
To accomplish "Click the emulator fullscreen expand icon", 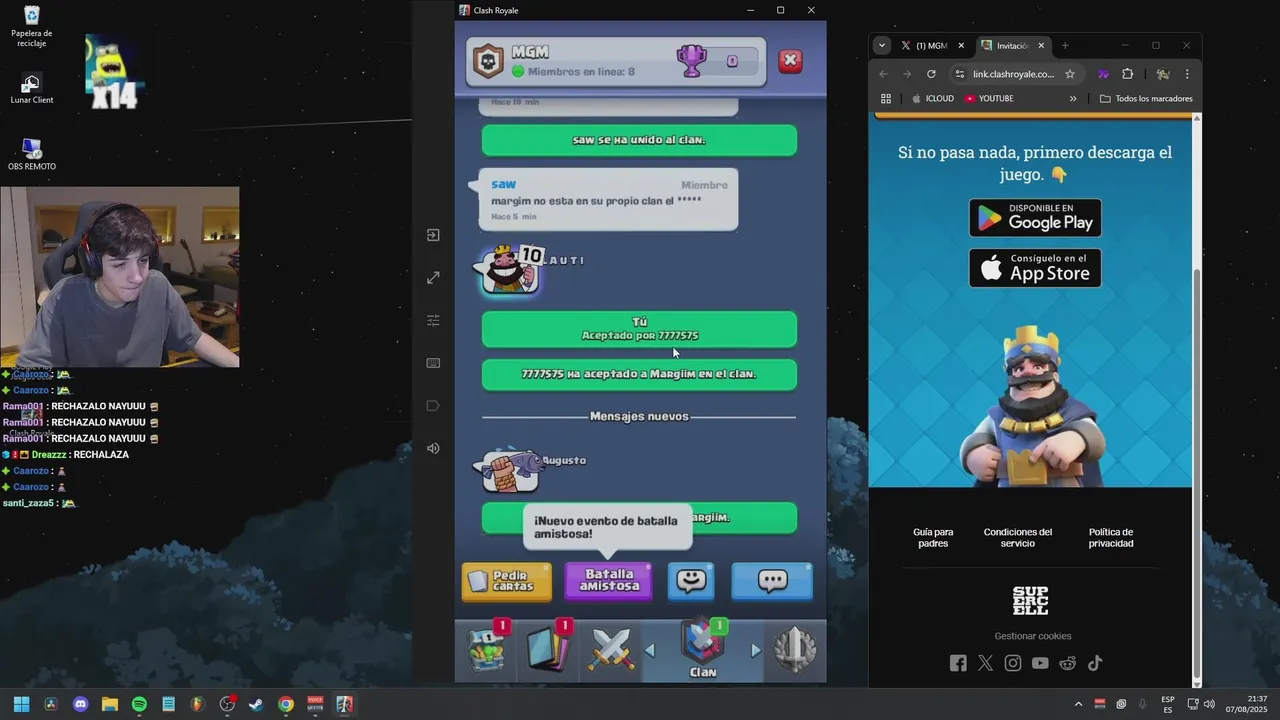I will pos(433,278).
